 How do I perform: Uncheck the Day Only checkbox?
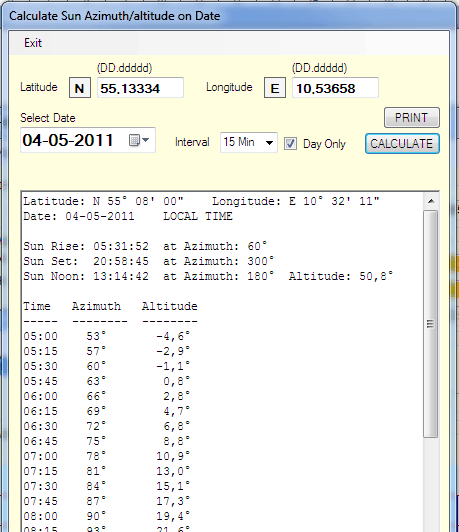point(290,144)
